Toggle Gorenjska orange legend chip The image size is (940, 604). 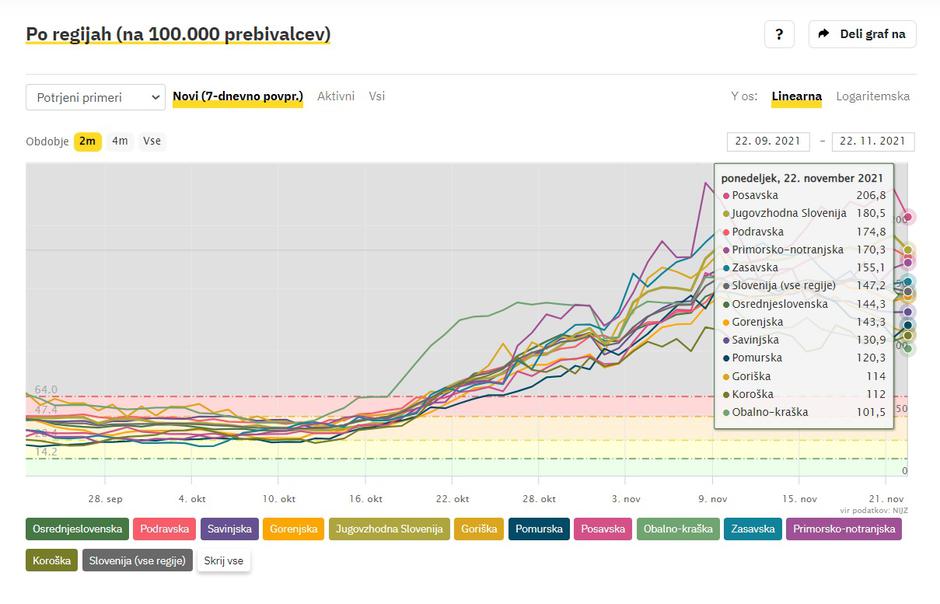tap(294, 529)
